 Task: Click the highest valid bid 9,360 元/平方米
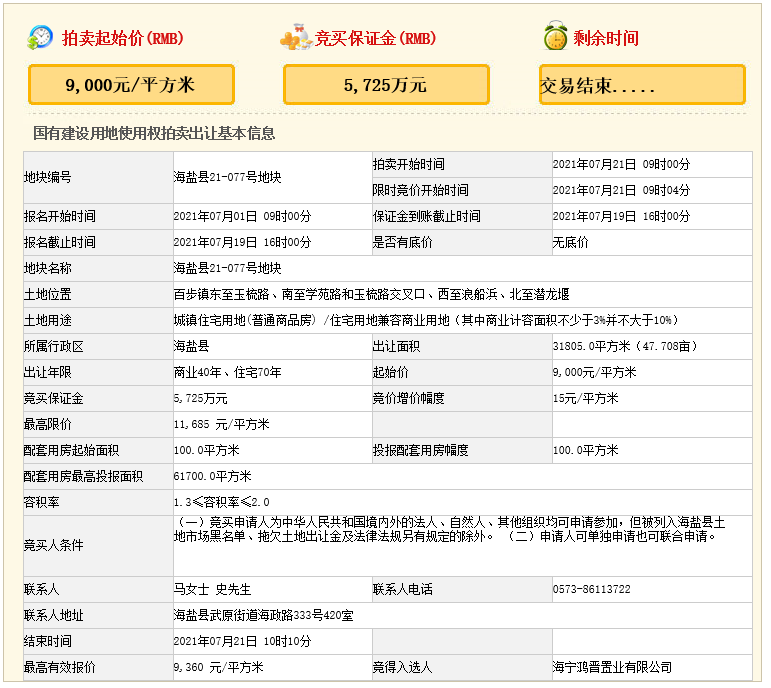[218, 667]
